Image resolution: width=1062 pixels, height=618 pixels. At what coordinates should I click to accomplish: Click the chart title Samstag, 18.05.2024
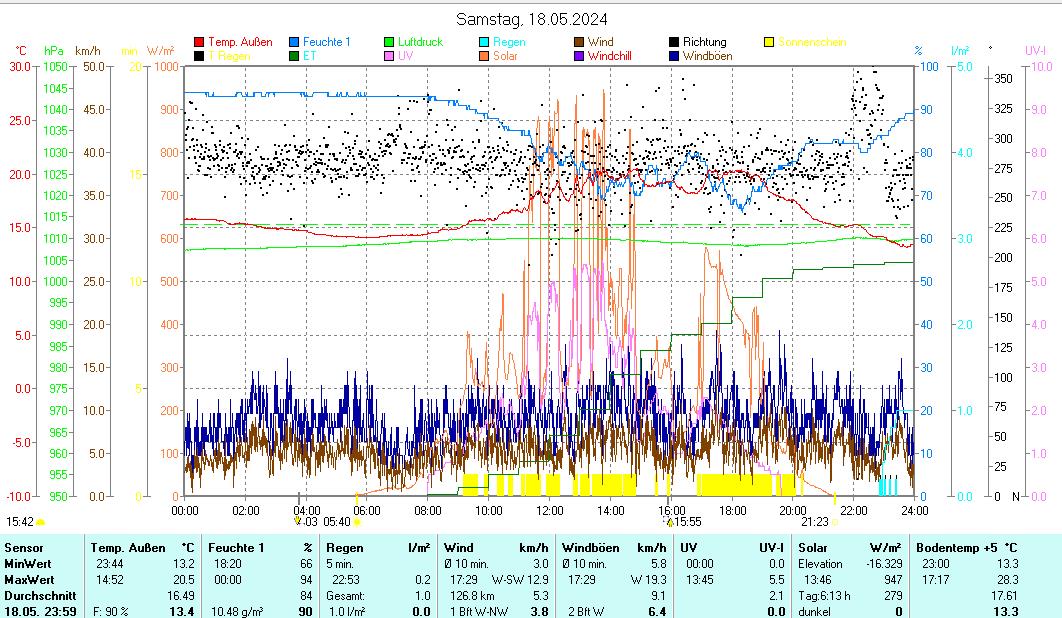[531, 19]
